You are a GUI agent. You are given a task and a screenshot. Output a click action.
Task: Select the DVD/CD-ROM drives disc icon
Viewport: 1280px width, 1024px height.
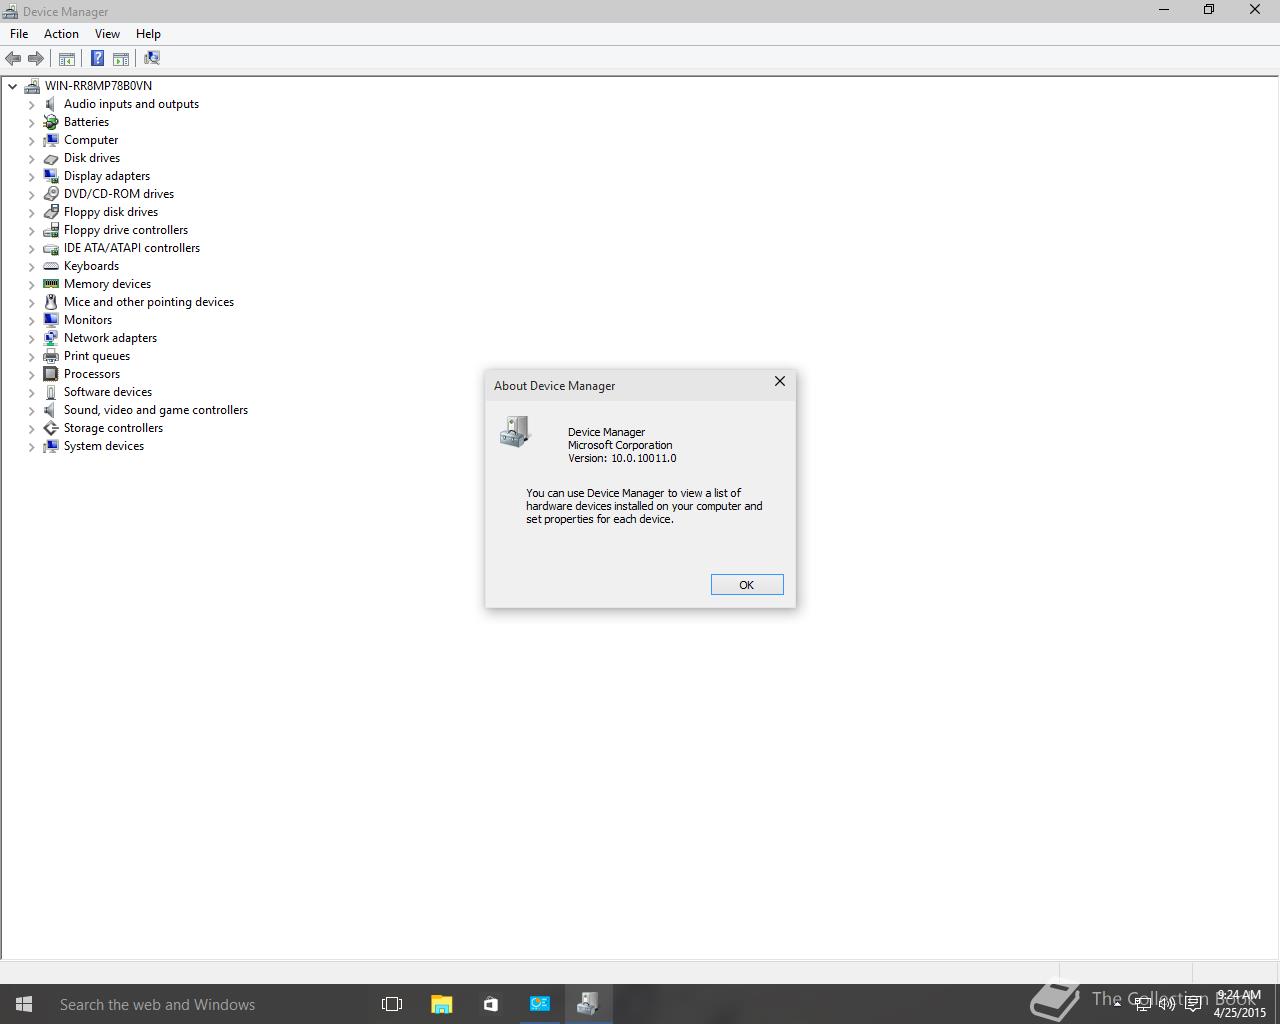click(x=51, y=194)
